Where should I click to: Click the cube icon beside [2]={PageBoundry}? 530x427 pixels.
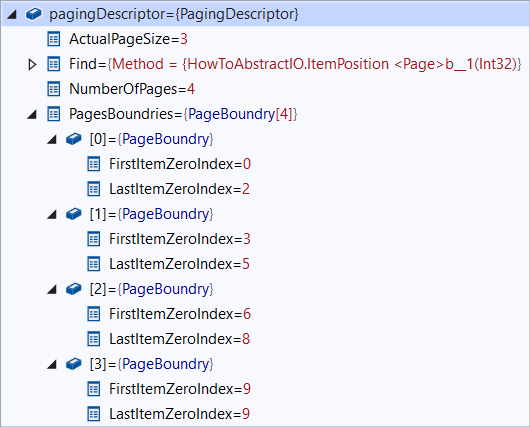pos(74,289)
